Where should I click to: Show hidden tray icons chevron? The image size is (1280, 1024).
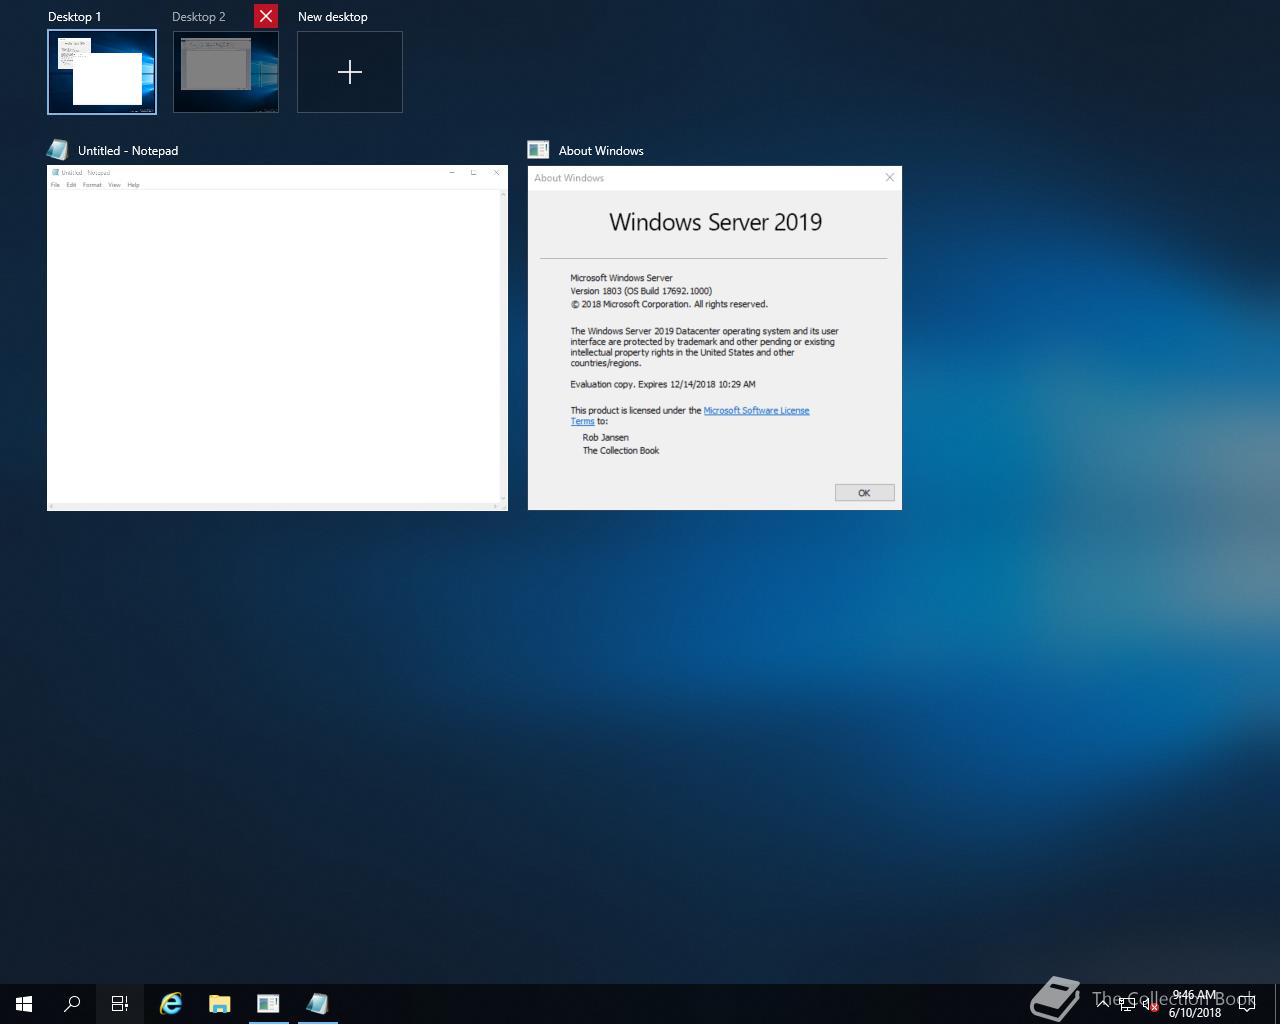[x=1102, y=1003]
